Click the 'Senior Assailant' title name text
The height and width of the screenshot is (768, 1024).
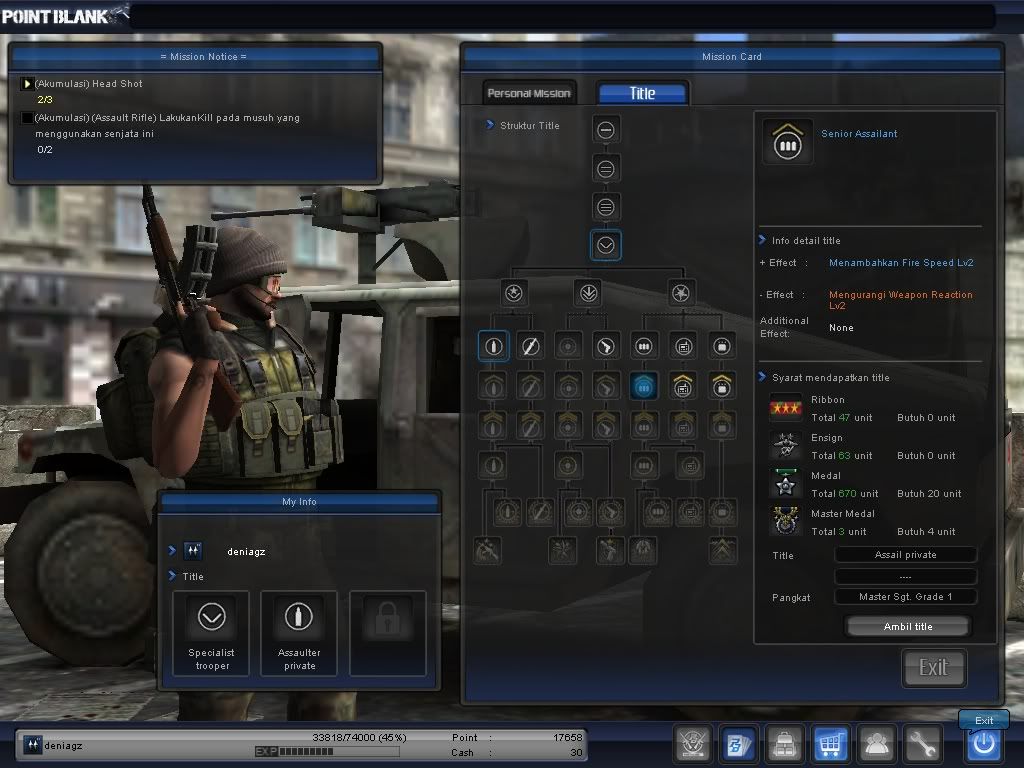coord(859,133)
